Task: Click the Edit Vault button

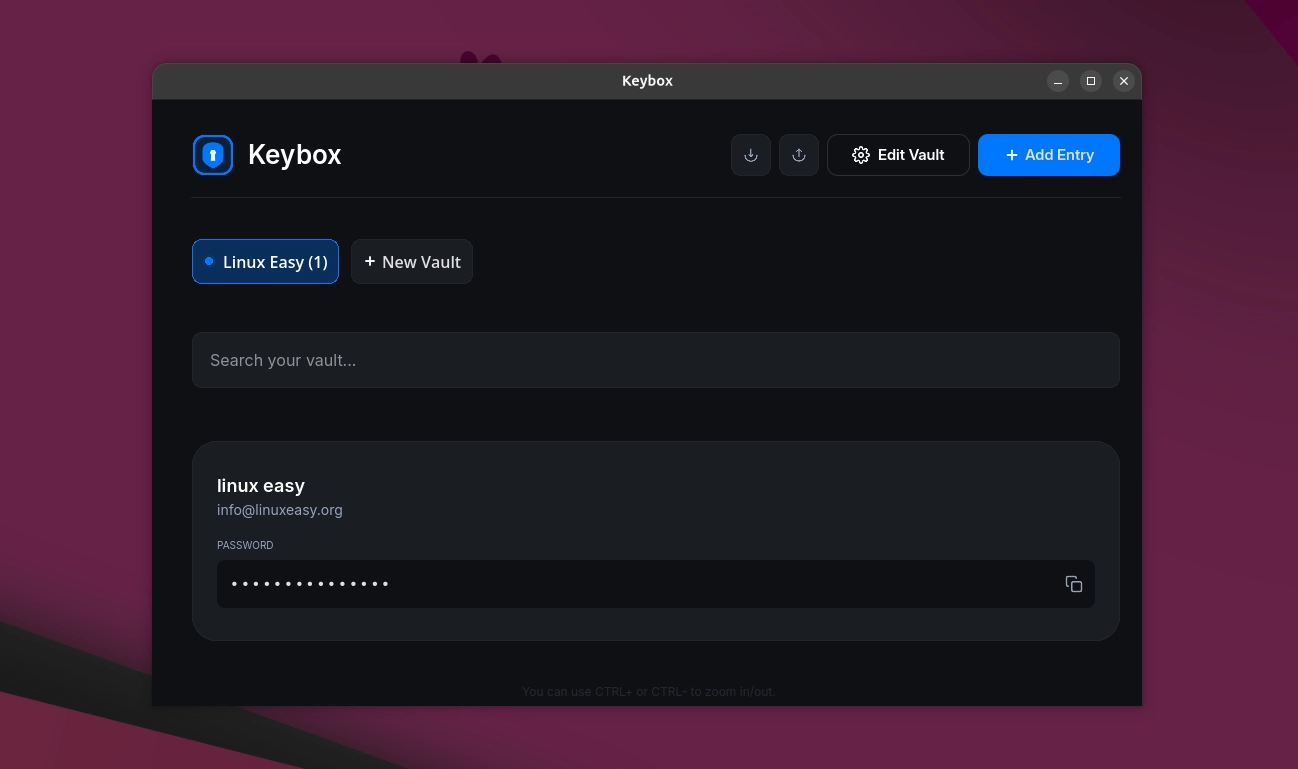Action: click(898, 155)
